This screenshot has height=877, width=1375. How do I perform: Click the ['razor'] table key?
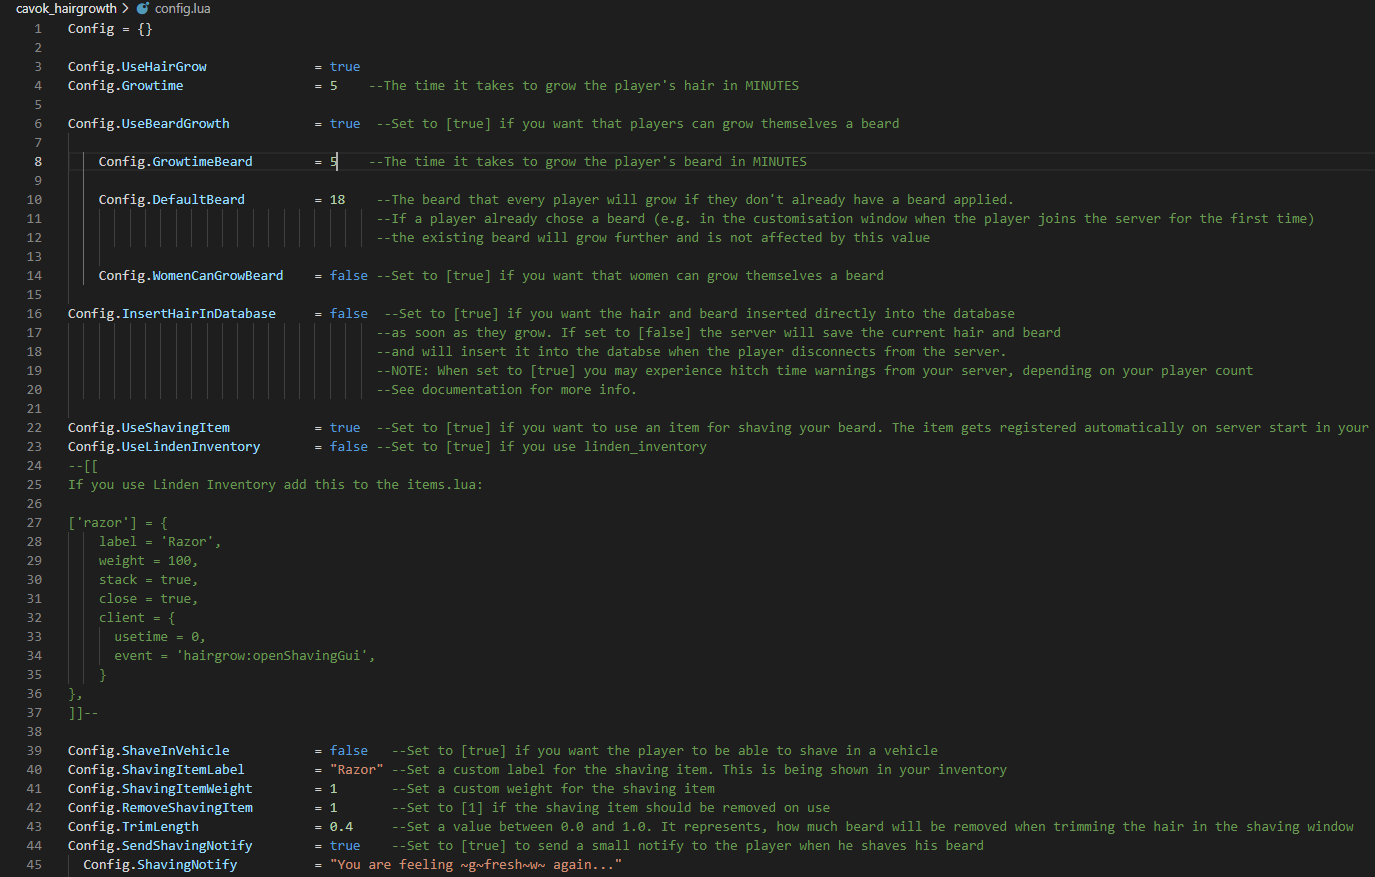(102, 522)
